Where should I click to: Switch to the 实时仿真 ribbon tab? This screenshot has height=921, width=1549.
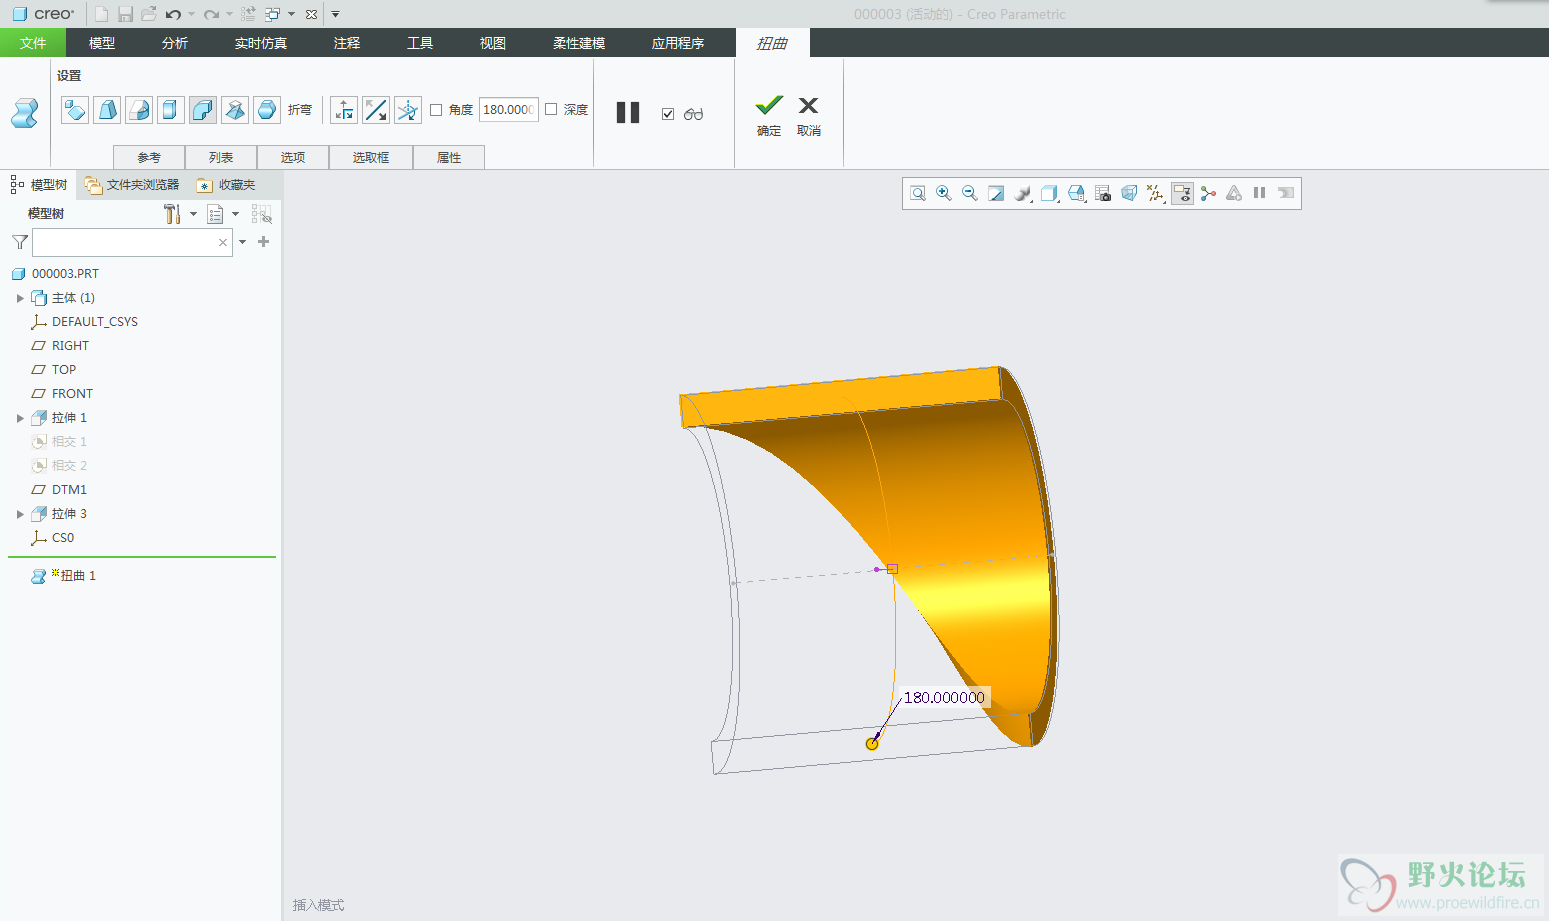point(261,43)
